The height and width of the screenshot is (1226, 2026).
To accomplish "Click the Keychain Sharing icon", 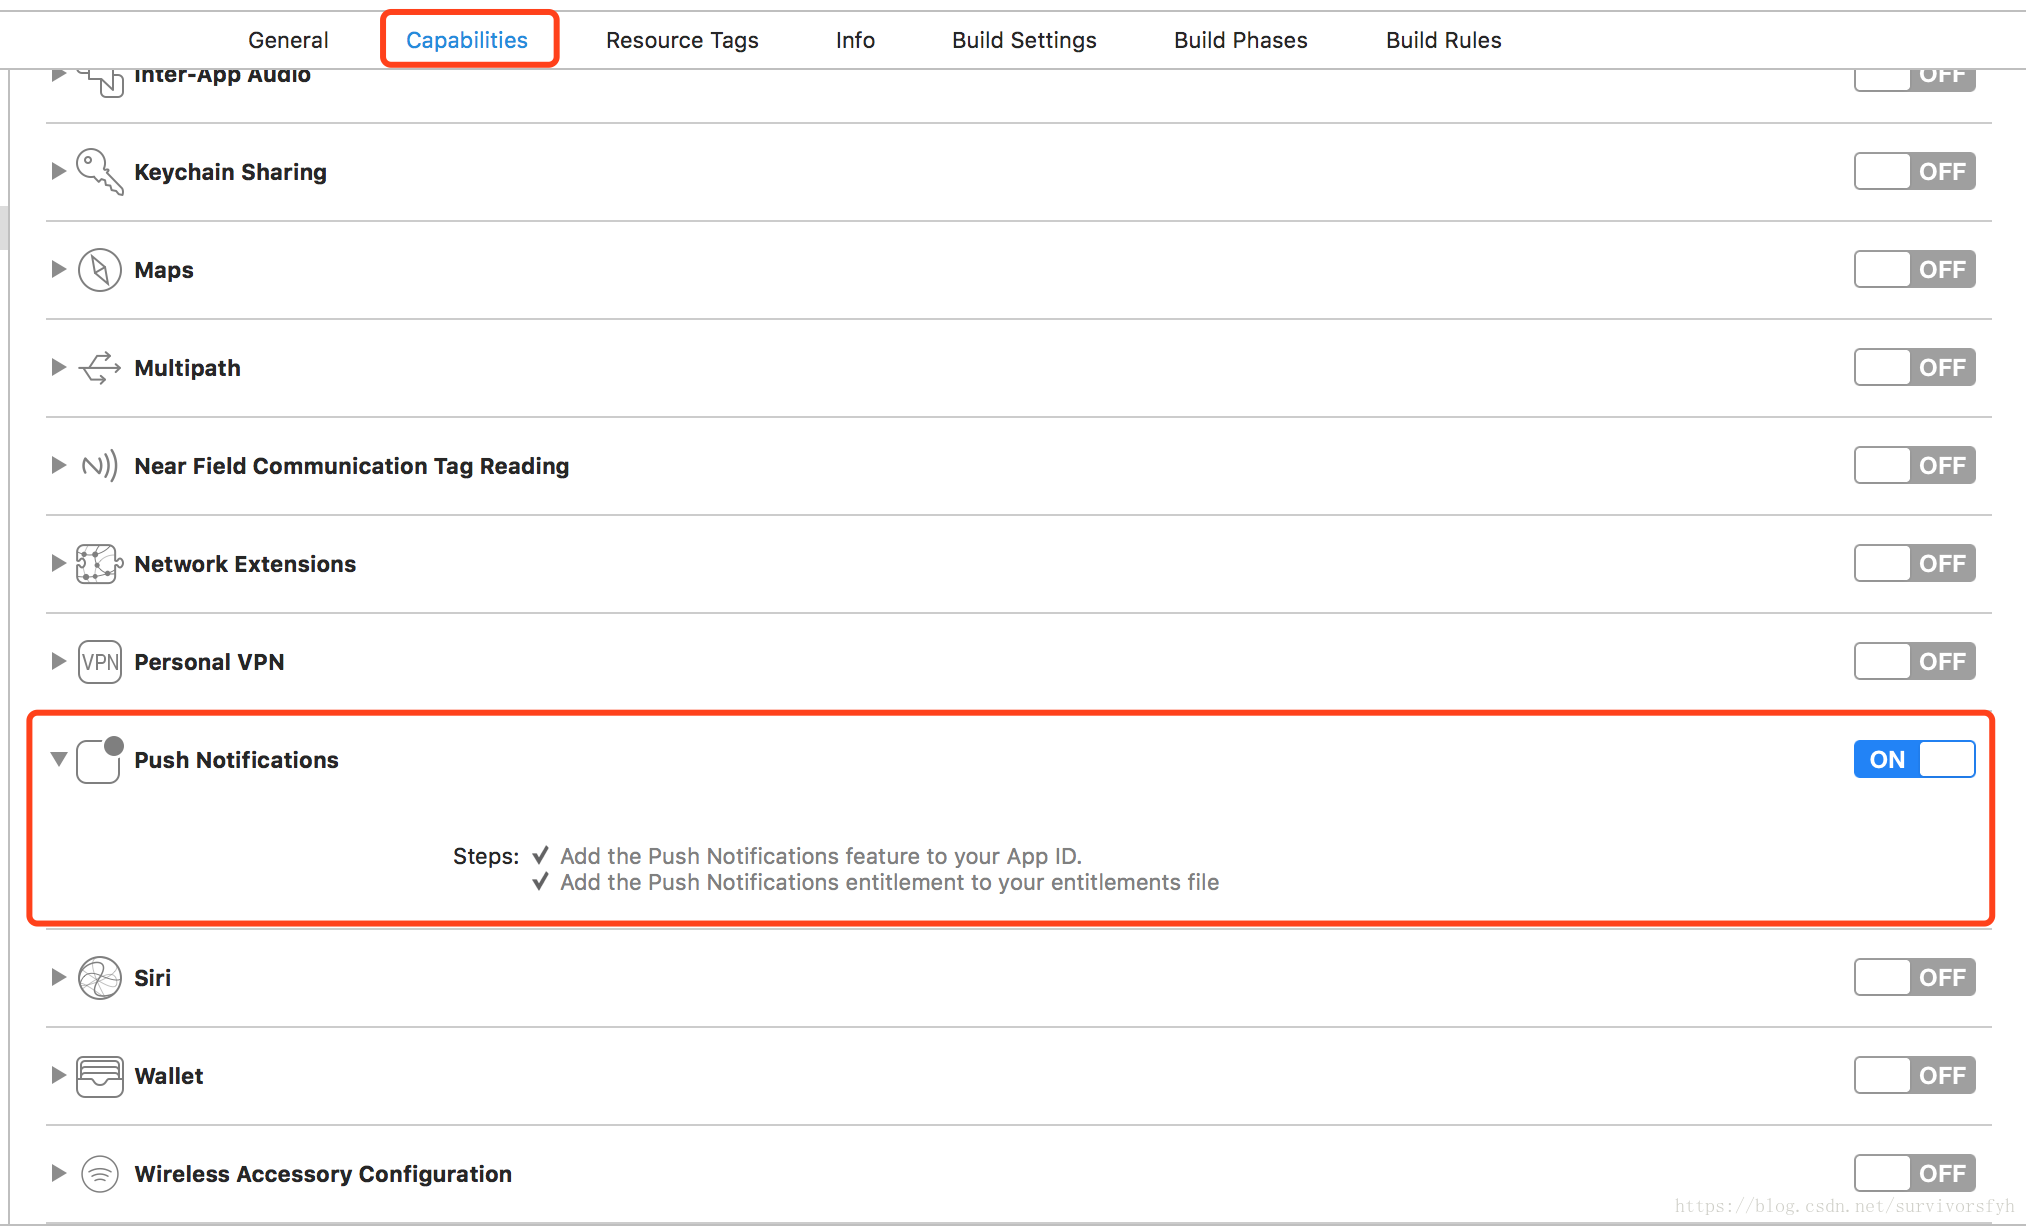I will click(97, 172).
